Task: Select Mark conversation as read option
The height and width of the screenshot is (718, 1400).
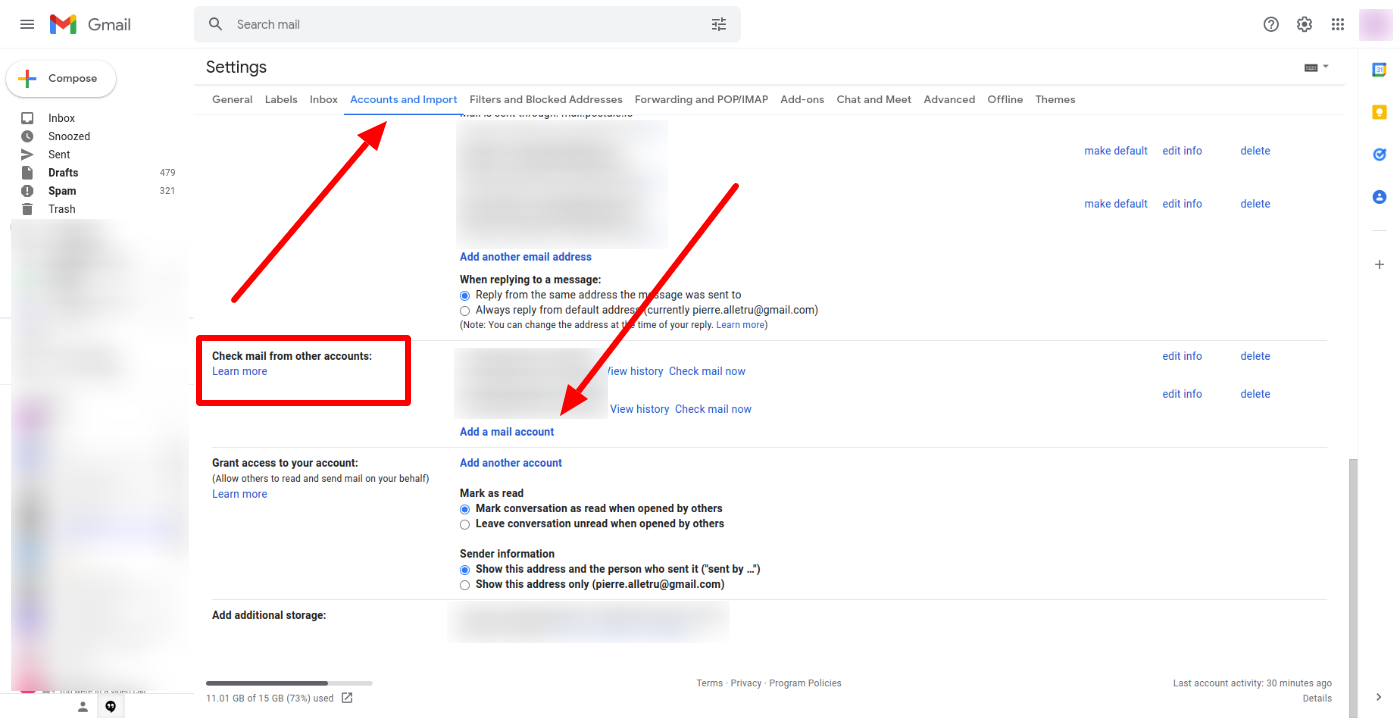Action: (x=465, y=509)
